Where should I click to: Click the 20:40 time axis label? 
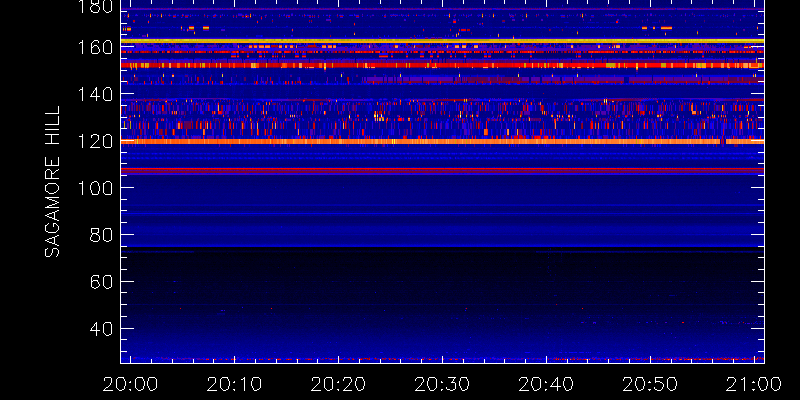click(546, 384)
